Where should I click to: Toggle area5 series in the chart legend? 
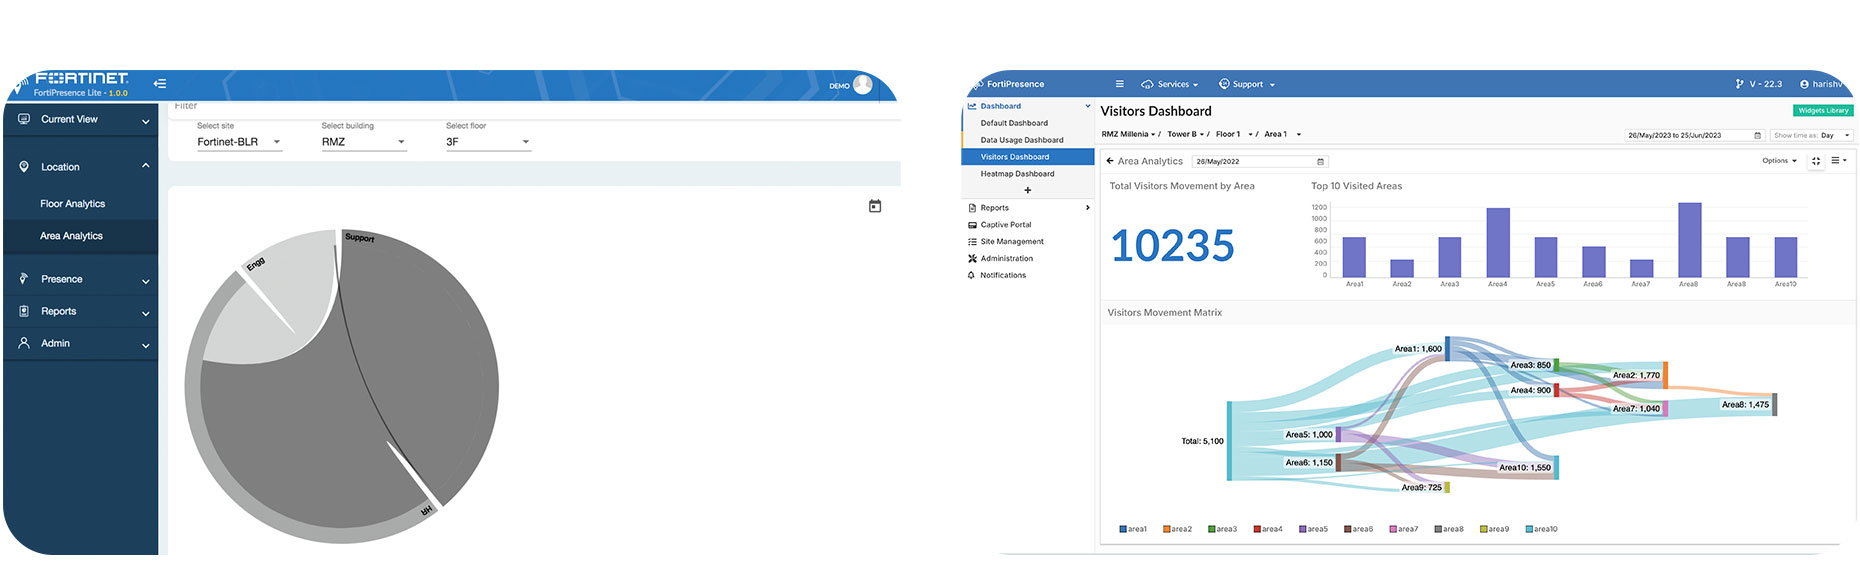pyautogui.click(x=1313, y=529)
